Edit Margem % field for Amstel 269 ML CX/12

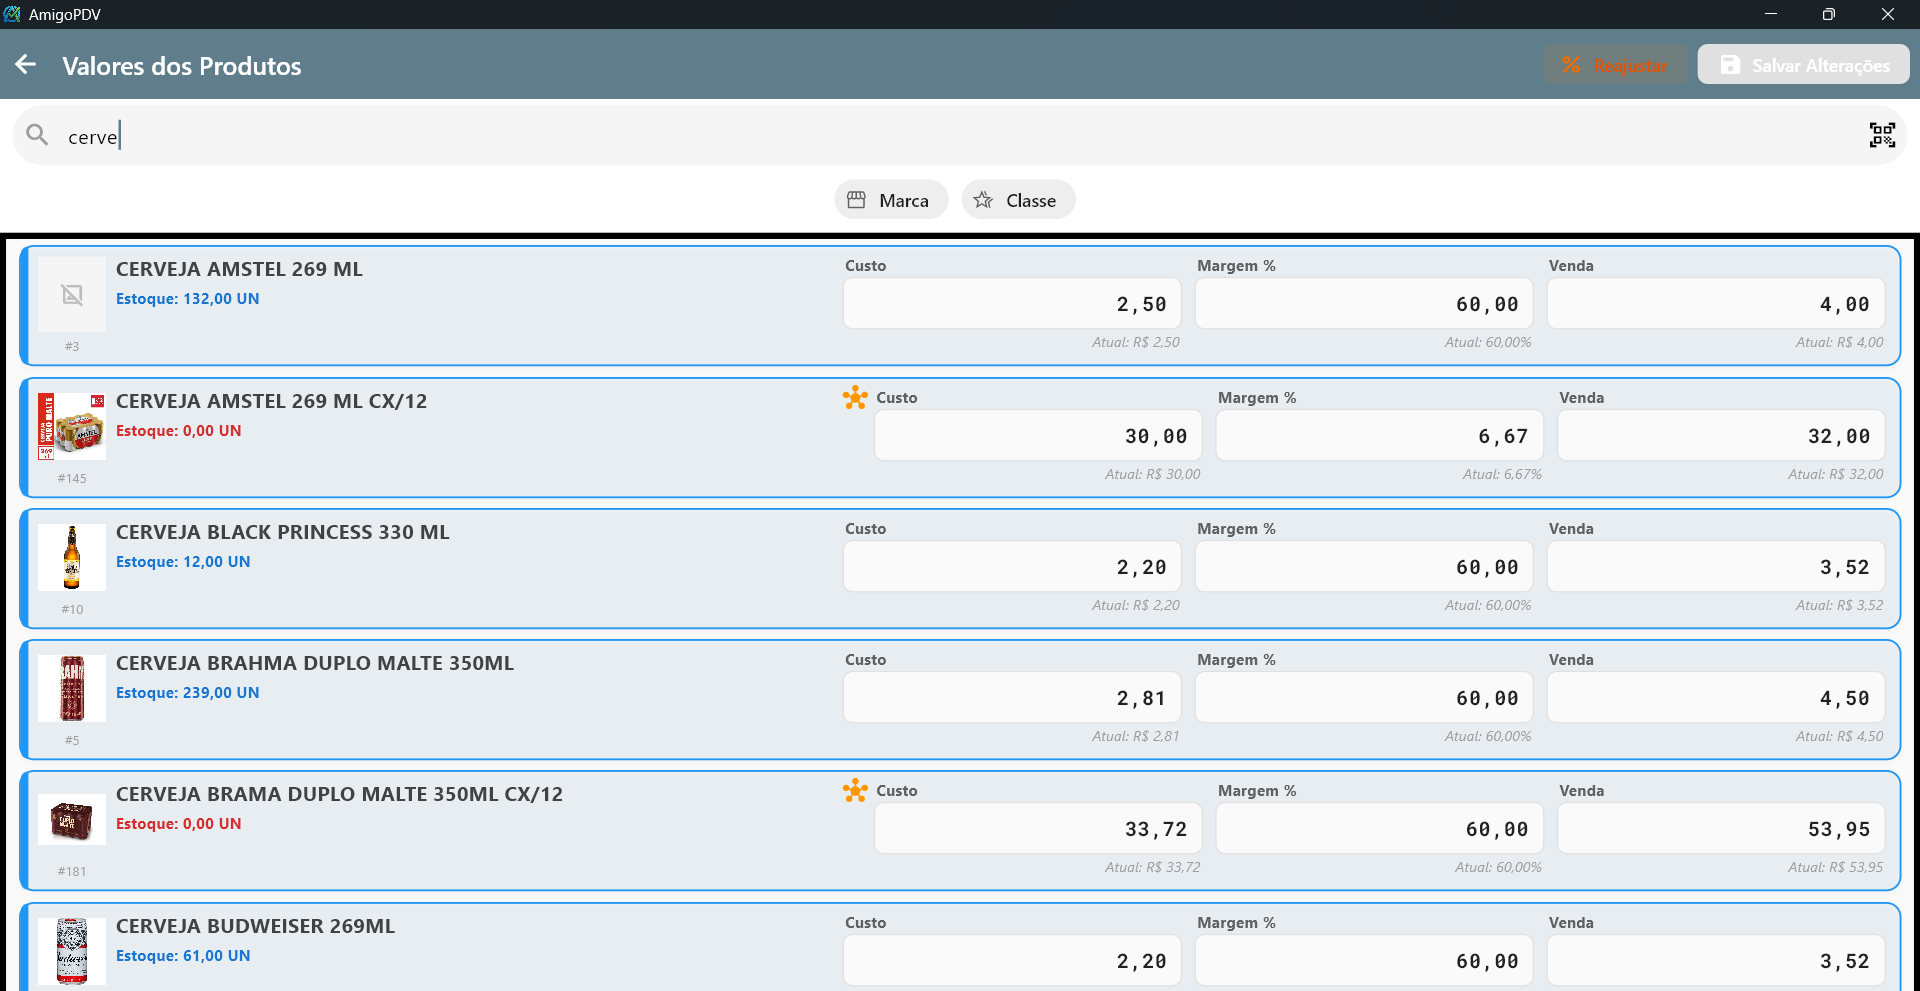1380,436
